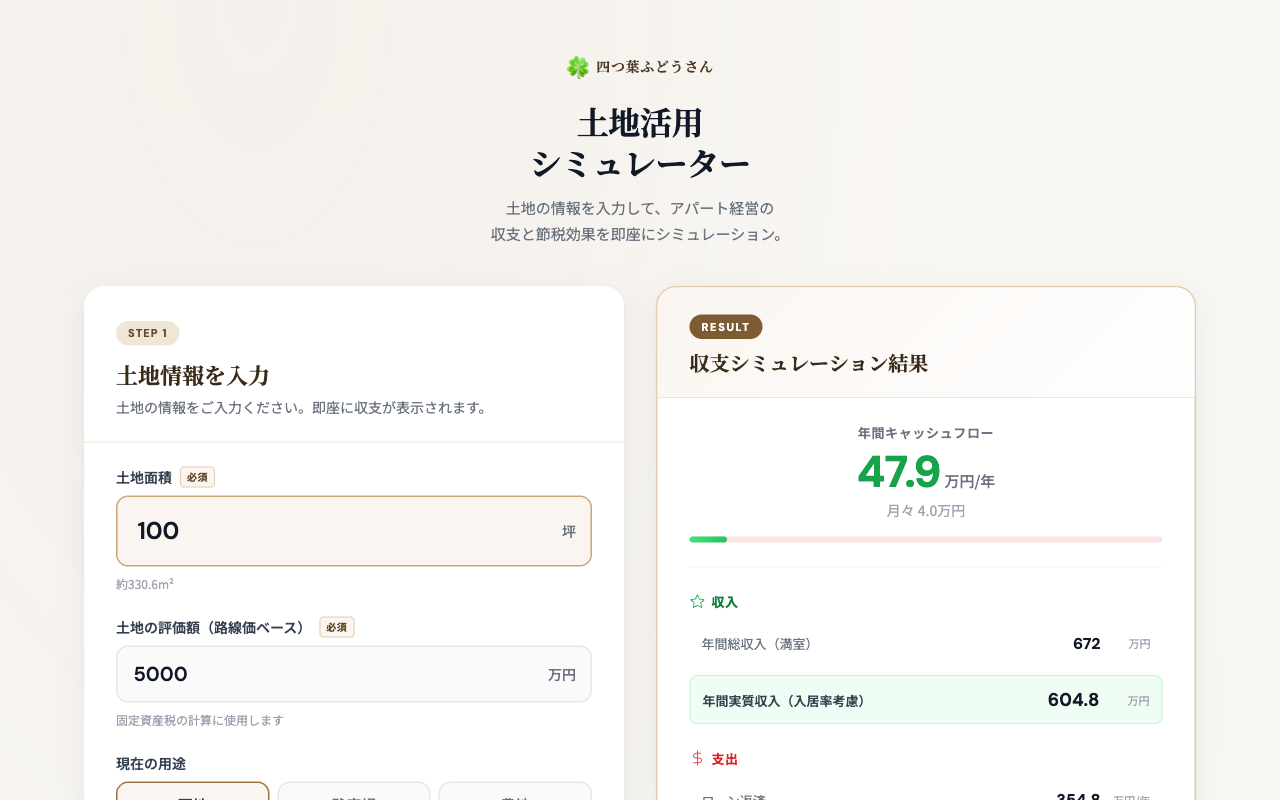Select the 農地 land use option
Image resolution: width=1280 pixels, height=800 pixels.
pos(514,794)
